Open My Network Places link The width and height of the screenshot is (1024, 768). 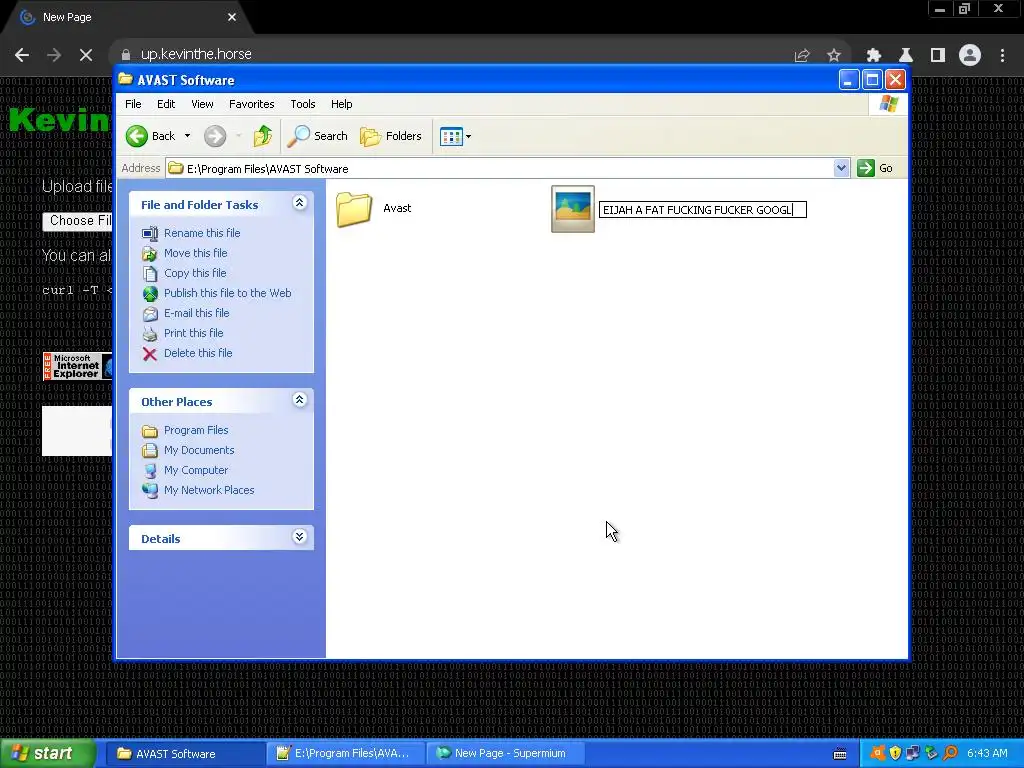coord(209,490)
